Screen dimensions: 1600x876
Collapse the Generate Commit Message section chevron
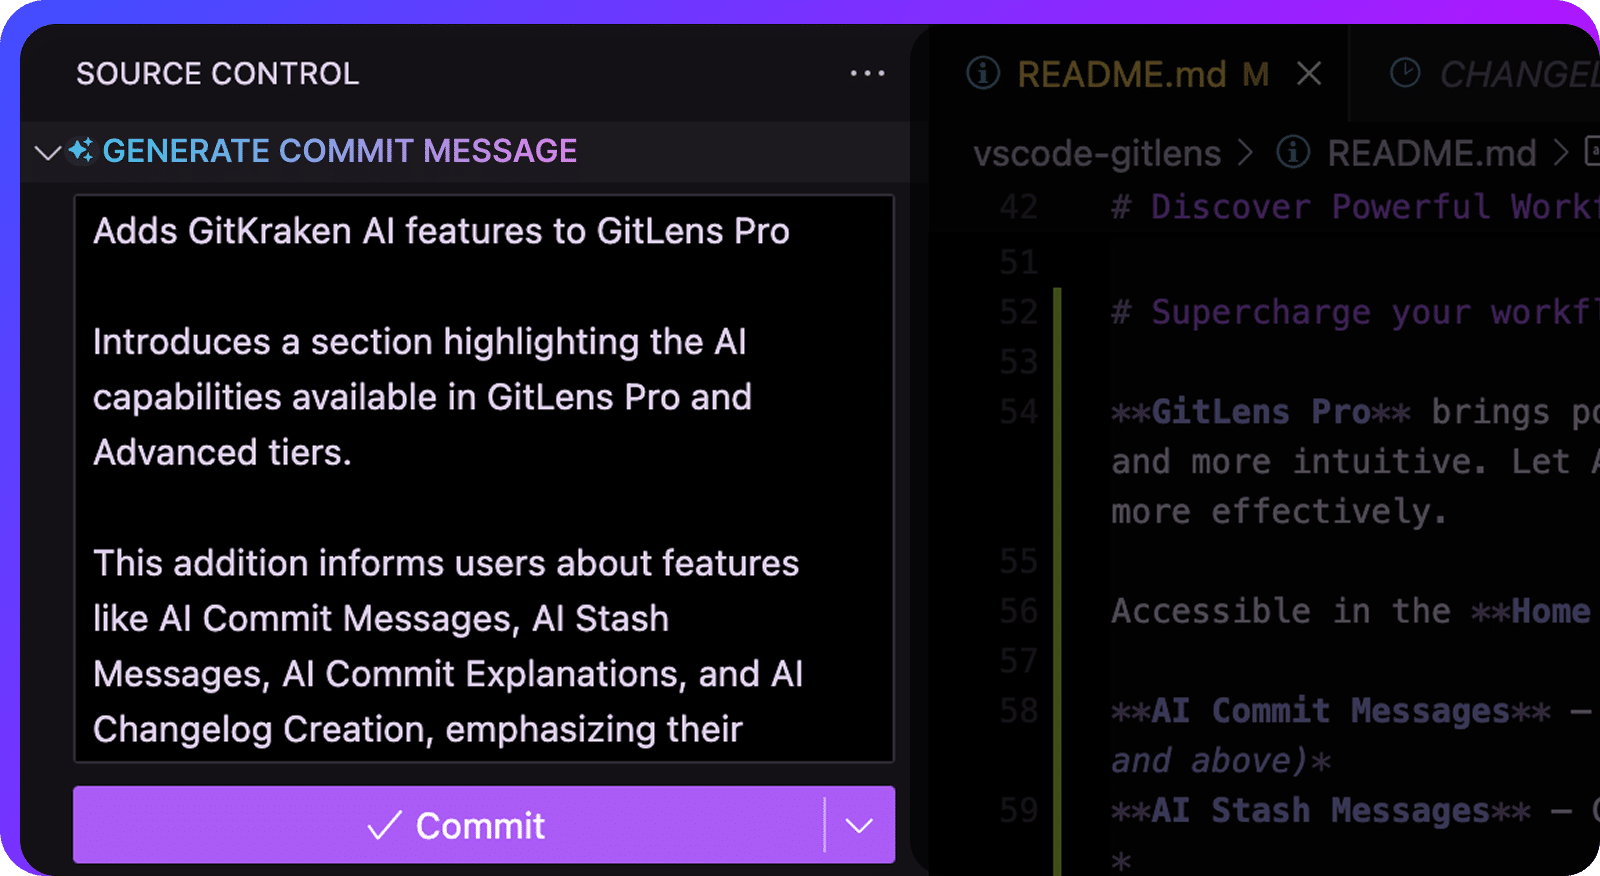click(47, 153)
